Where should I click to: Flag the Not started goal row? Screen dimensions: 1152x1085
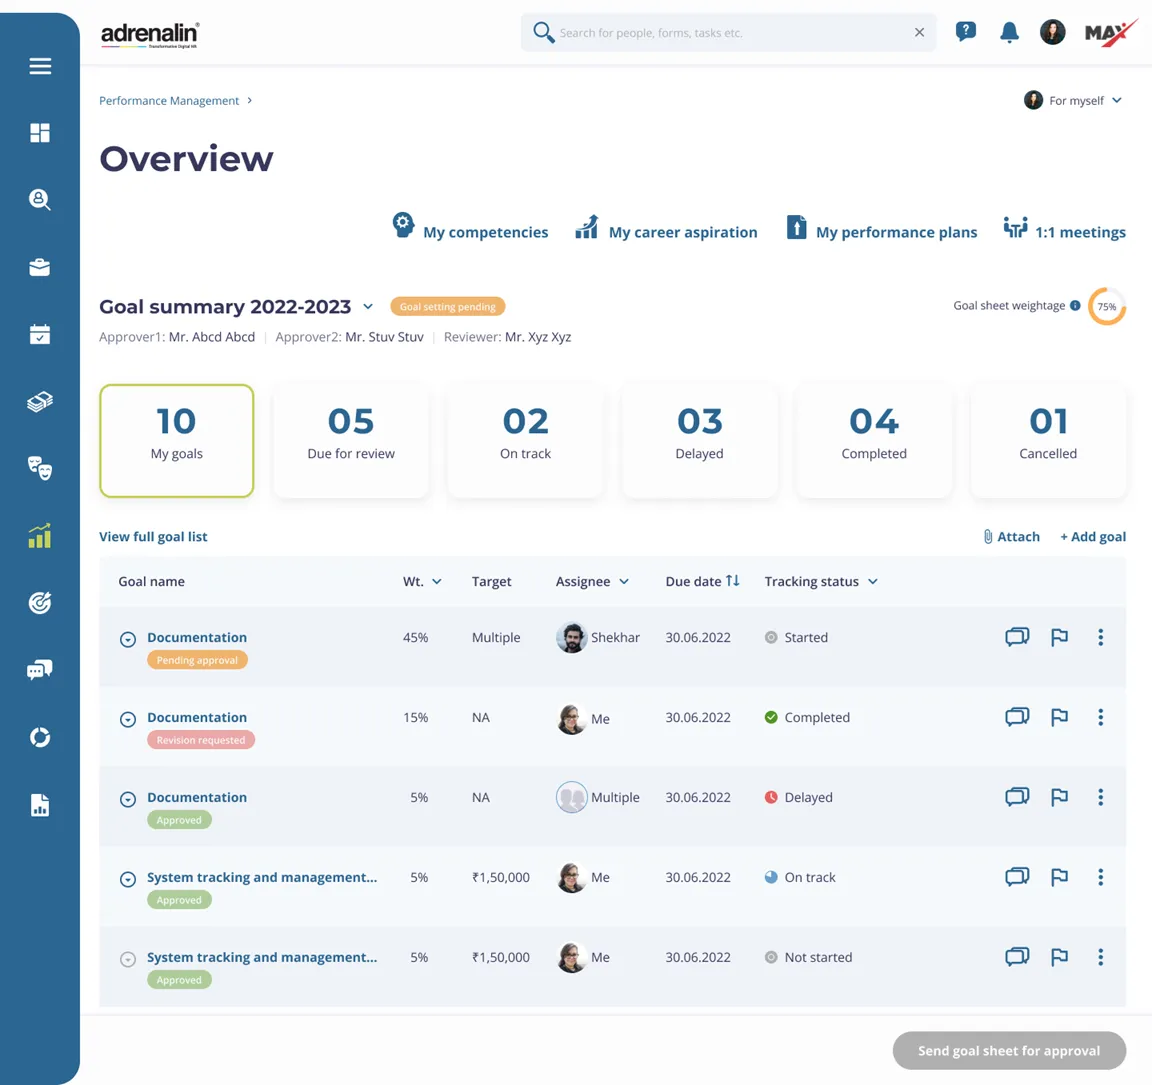coord(1059,957)
